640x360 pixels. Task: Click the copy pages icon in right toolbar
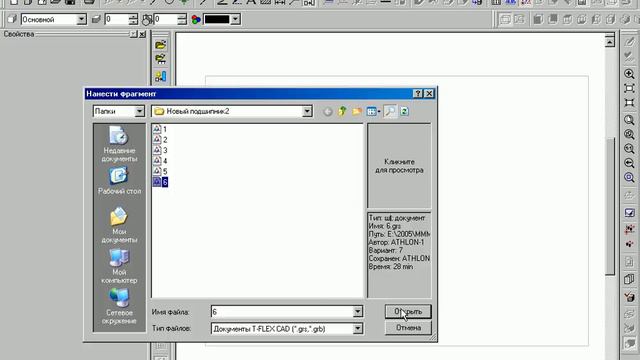[x=629, y=279]
